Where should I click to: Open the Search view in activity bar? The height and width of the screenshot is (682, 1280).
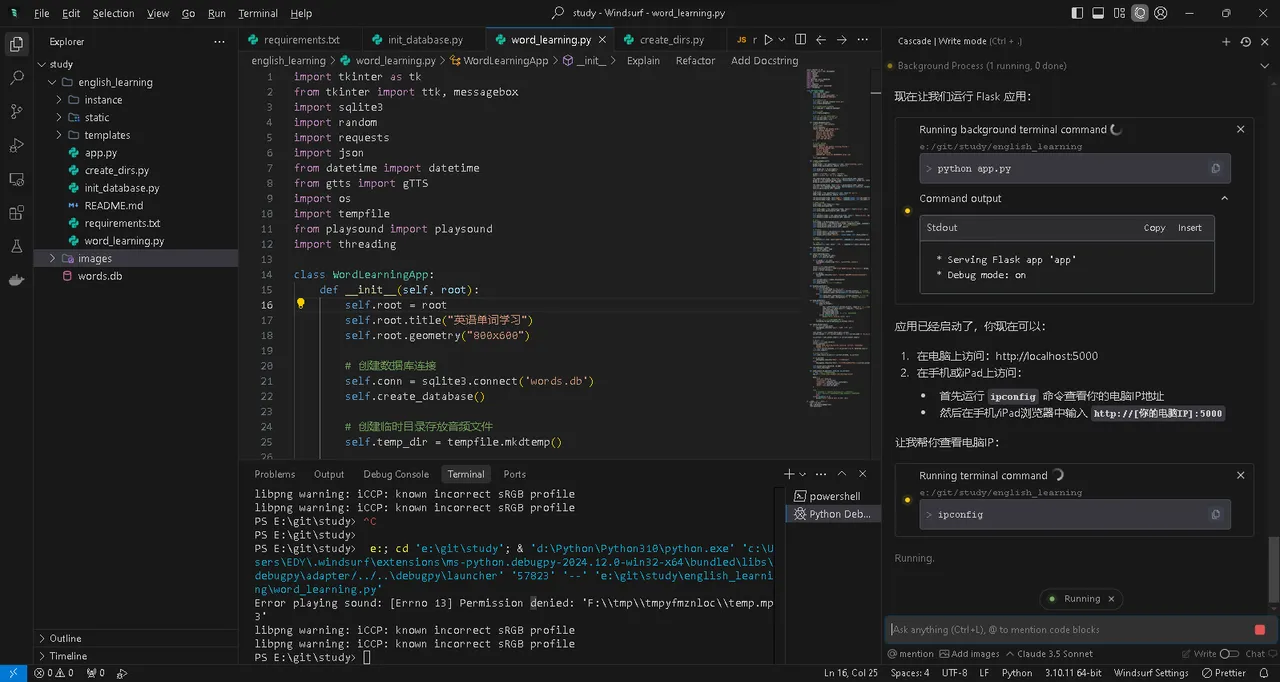click(x=16, y=77)
